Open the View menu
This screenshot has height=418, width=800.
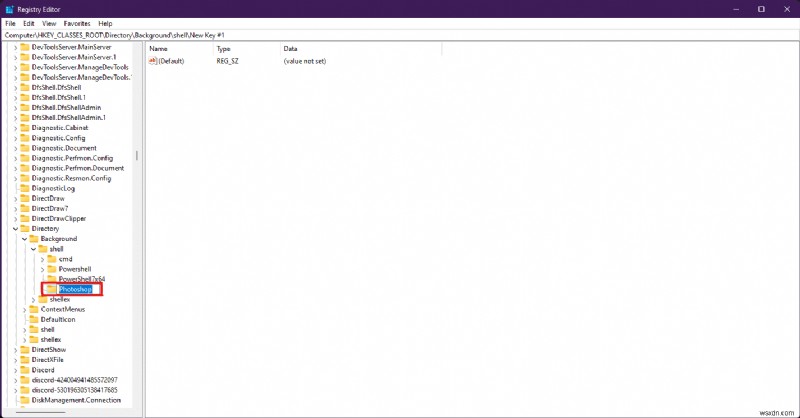[x=49, y=23]
